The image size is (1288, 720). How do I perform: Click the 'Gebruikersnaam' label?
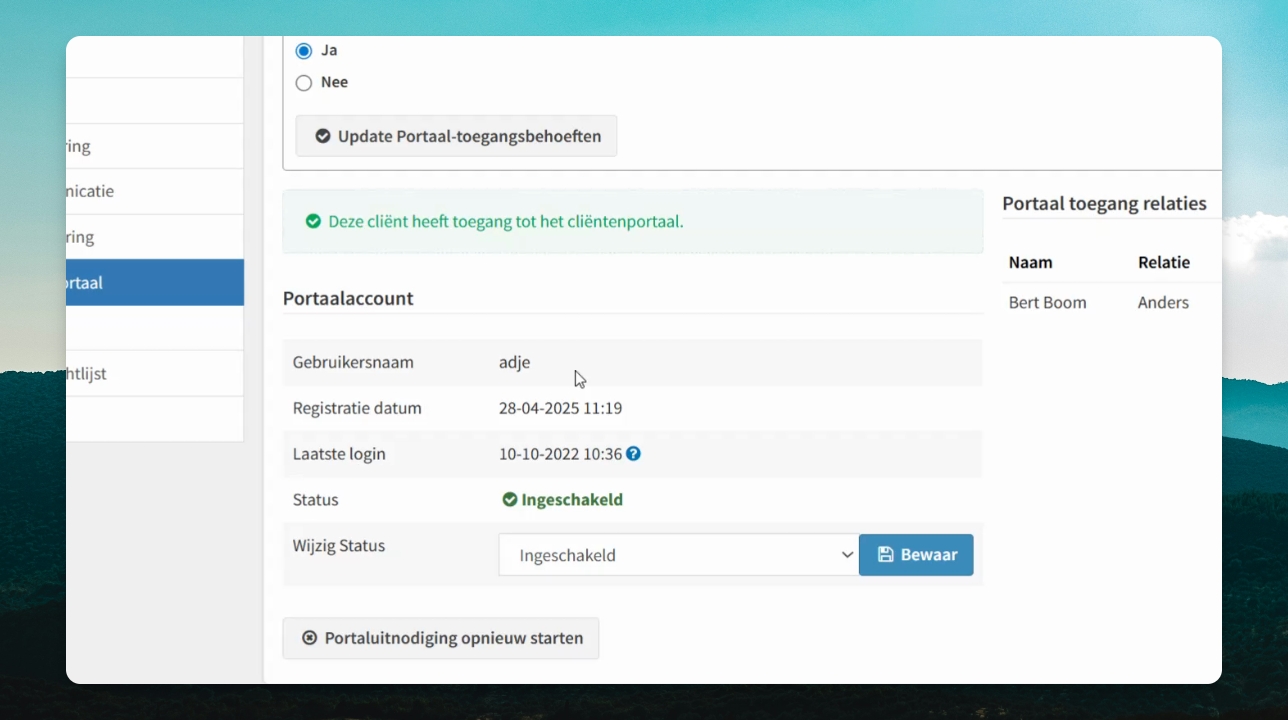353,362
